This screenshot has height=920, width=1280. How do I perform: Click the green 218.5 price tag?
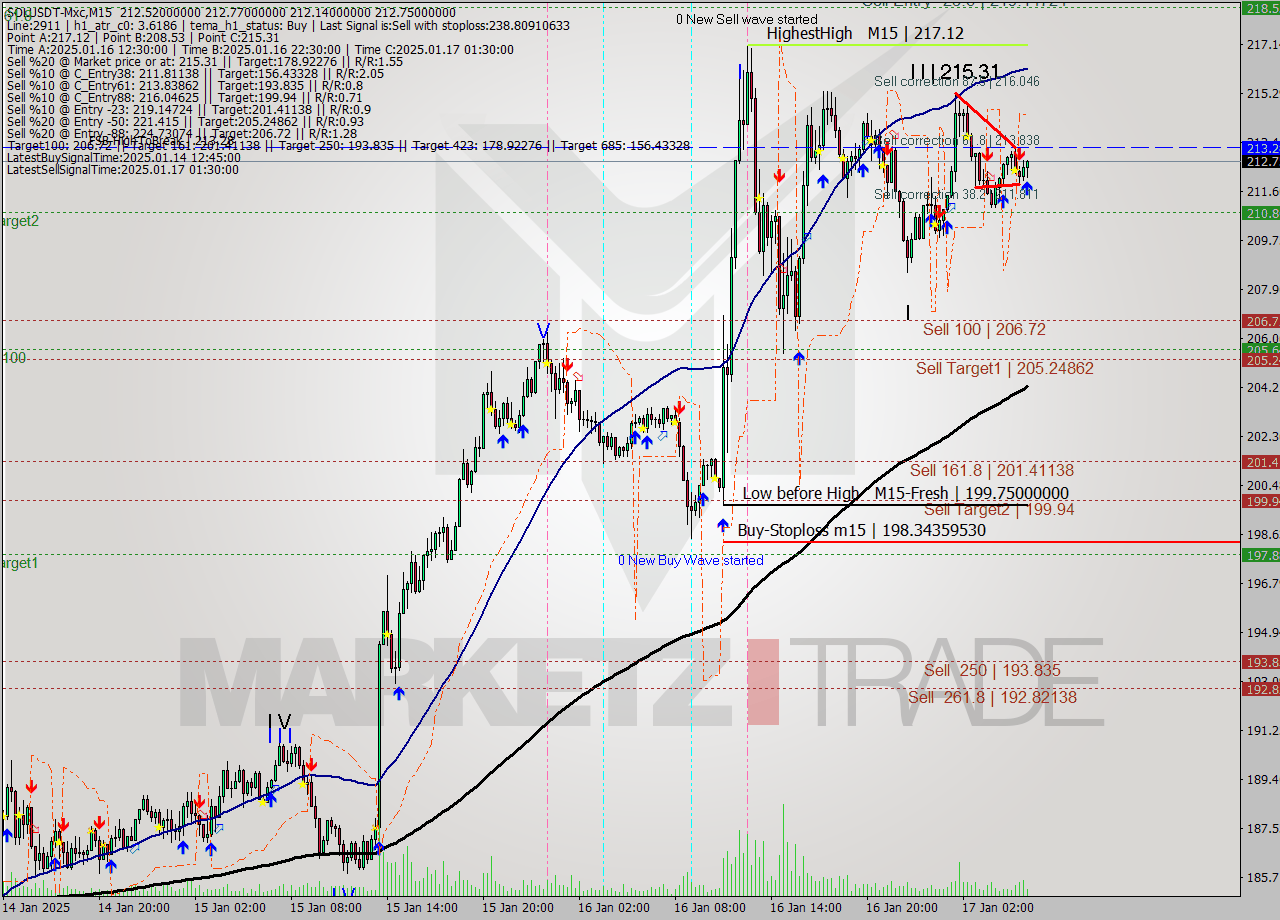coord(1261,7)
